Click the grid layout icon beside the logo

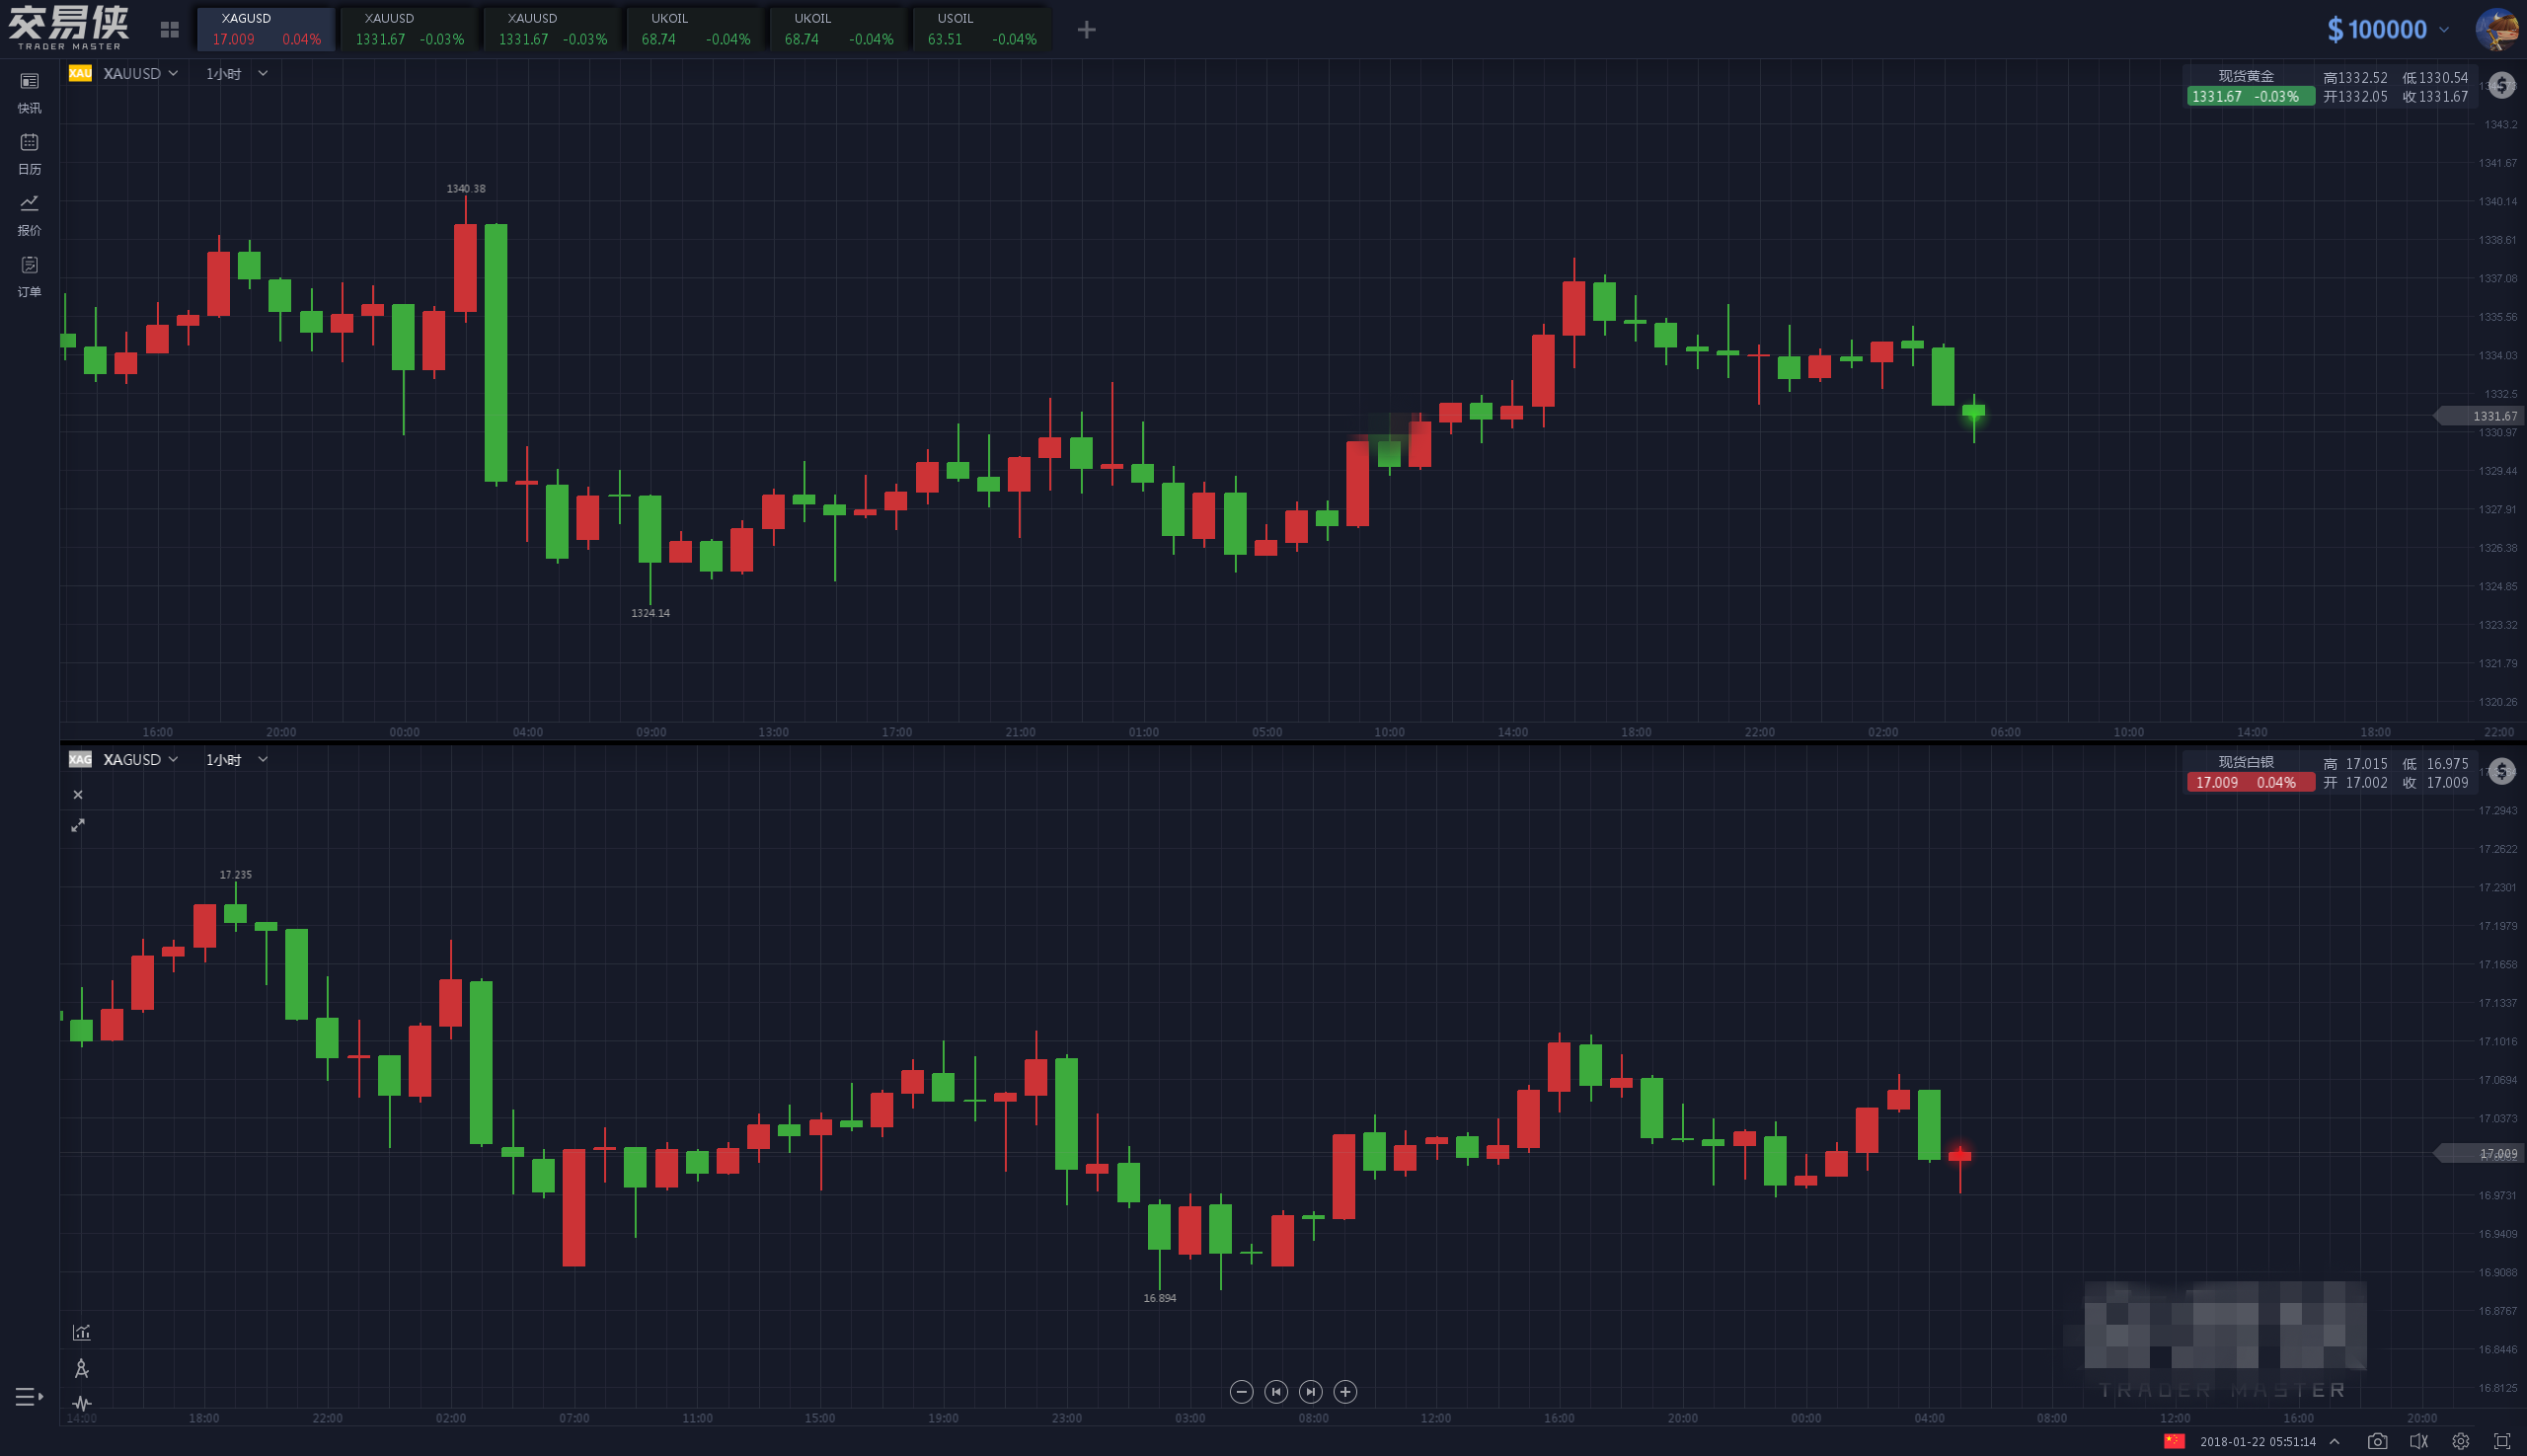click(x=170, y=30)
